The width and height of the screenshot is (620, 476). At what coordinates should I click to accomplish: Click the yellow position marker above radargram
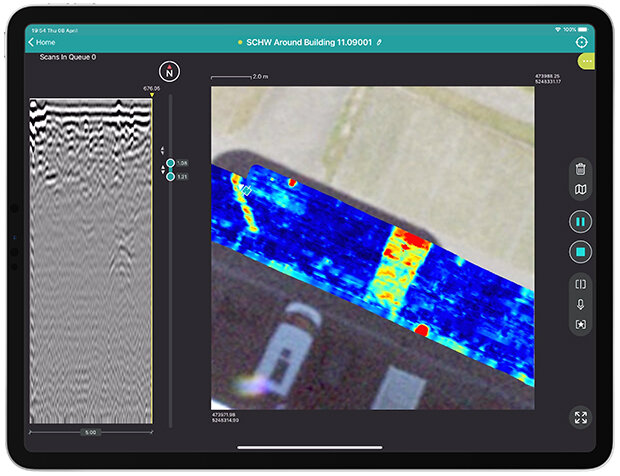coord(151,96)
